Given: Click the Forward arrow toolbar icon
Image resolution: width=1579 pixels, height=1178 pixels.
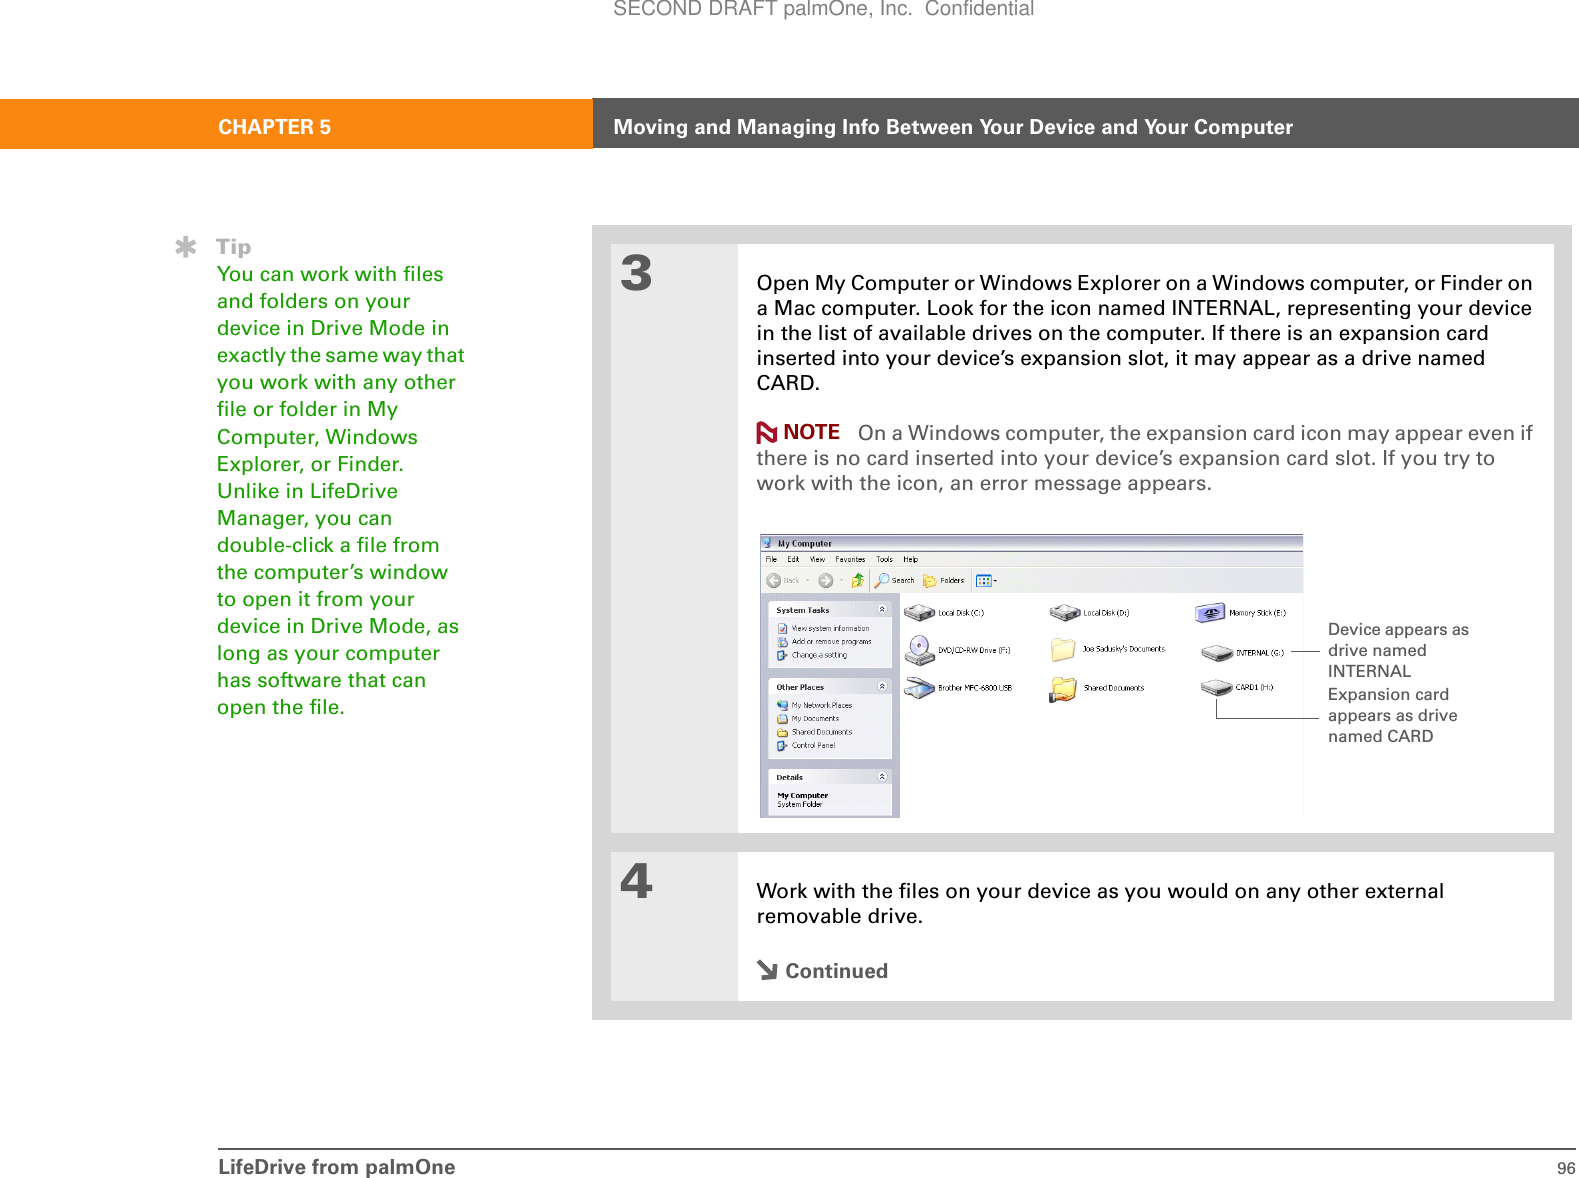Looking at the screenshot, I should 826,581.
